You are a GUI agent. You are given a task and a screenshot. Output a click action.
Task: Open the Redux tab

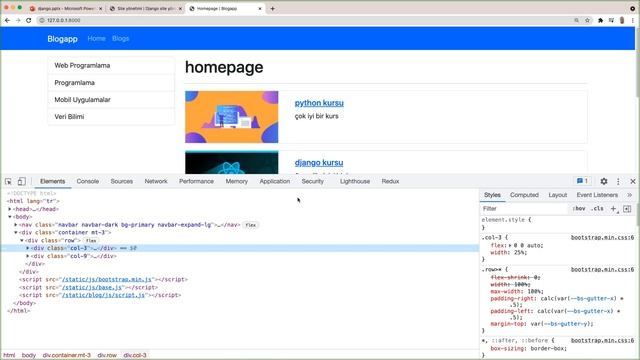point(390,181)
